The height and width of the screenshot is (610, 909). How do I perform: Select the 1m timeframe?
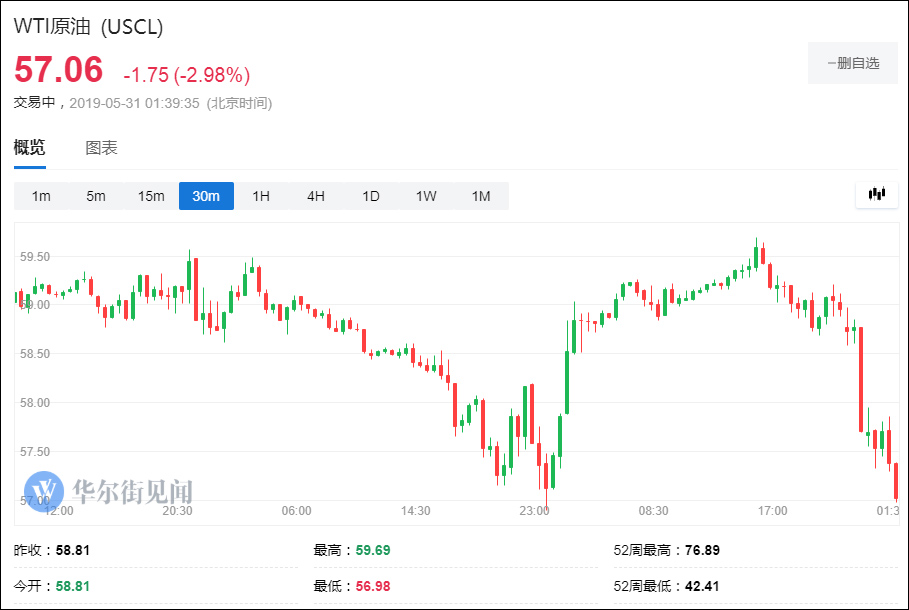41,196
